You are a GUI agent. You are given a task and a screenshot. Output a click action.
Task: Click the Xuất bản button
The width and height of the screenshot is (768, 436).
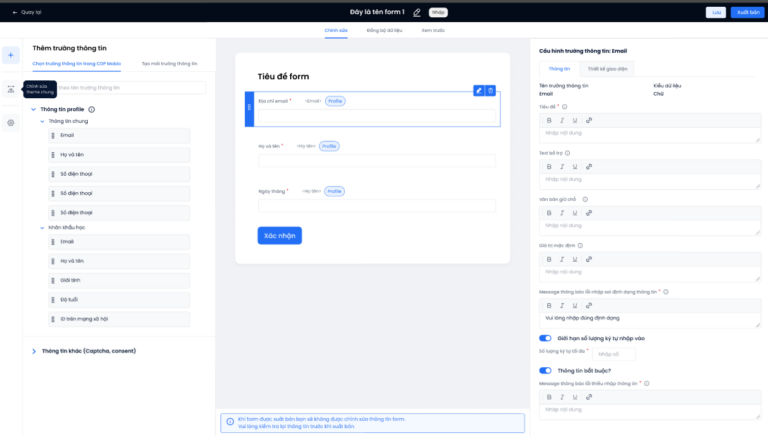(745, 12)
